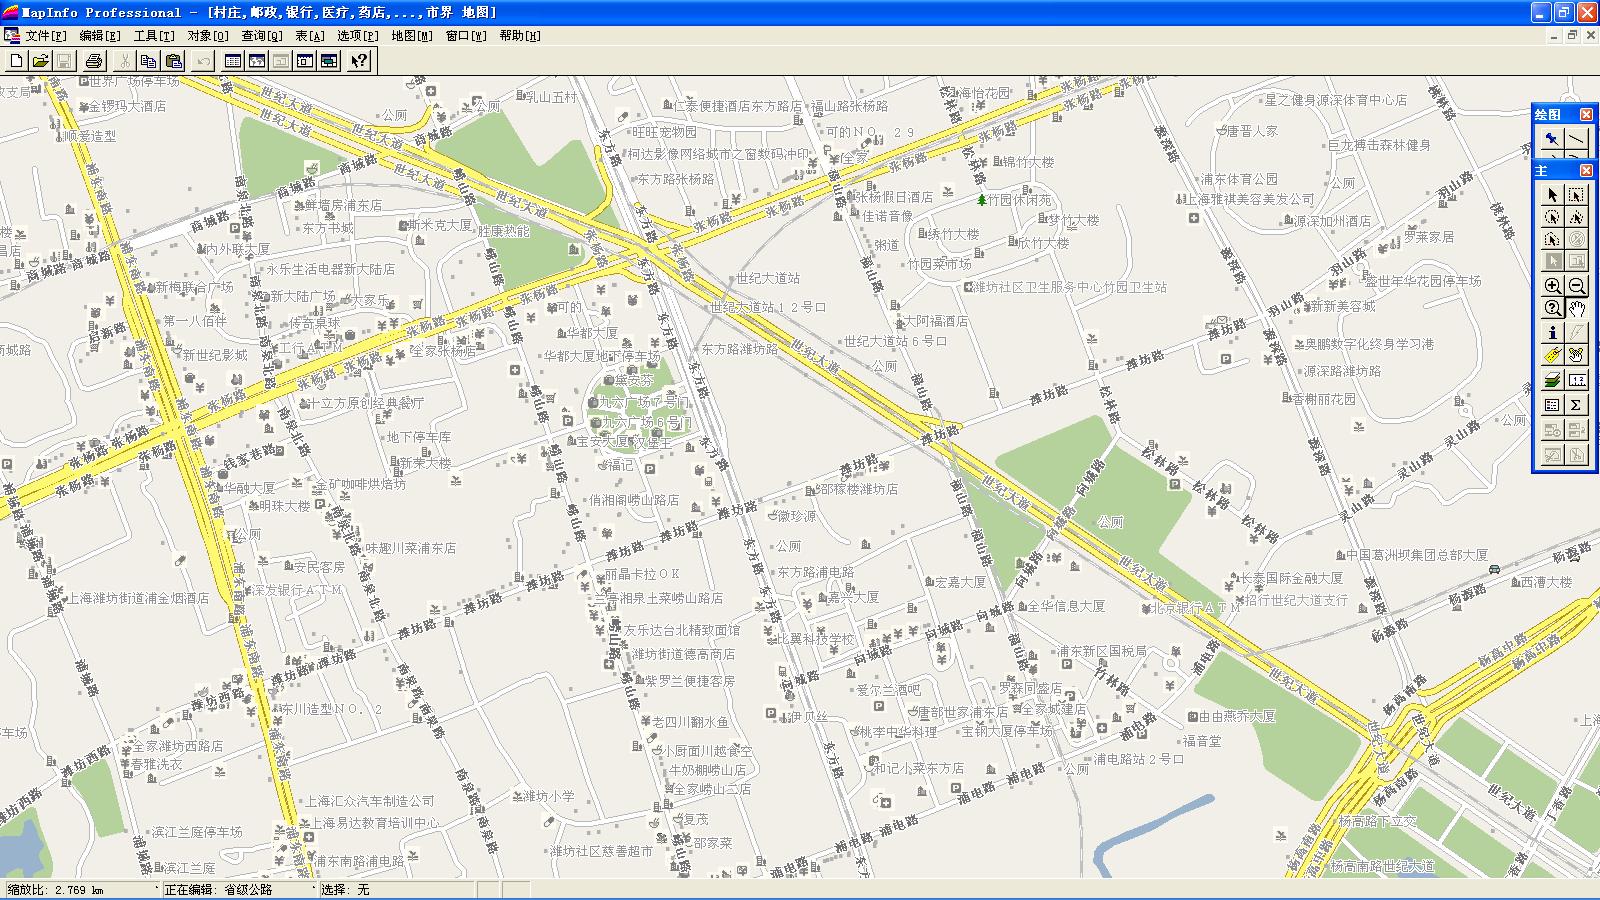
Task: Choose the Boundary Select tool
Action: (1552, 238)
